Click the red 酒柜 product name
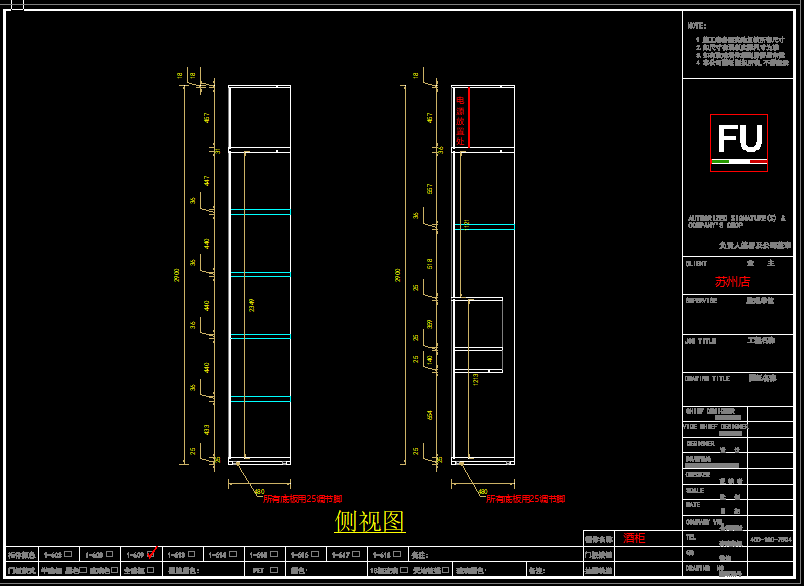804x586 pixels. tap(635, 538)
